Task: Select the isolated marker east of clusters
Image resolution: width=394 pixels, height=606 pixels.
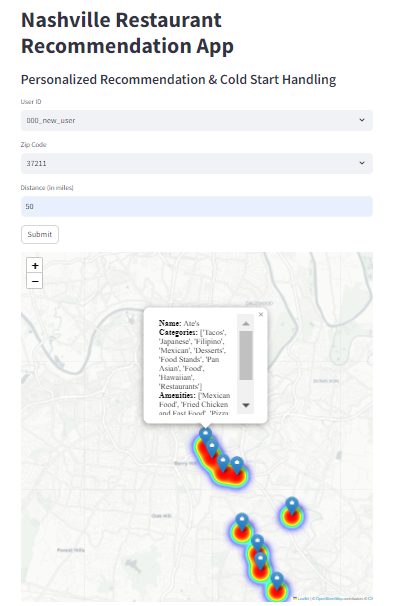Action: [292, 505]
